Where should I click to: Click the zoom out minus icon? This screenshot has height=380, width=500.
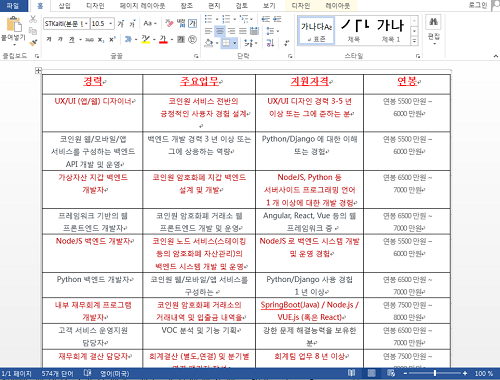coord(405,373)
